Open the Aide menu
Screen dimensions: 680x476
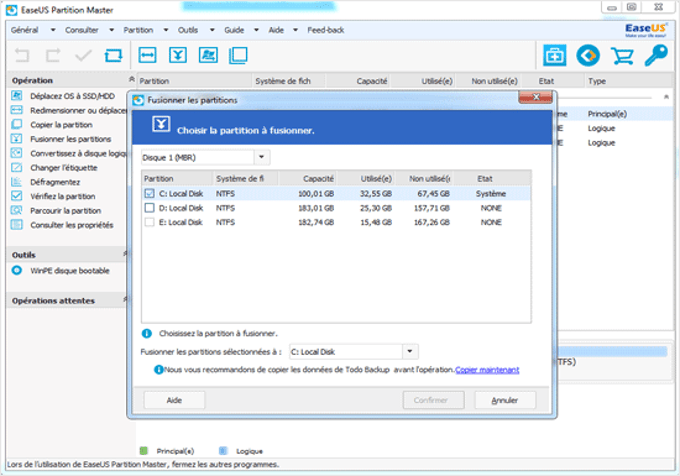coord(276,30)
